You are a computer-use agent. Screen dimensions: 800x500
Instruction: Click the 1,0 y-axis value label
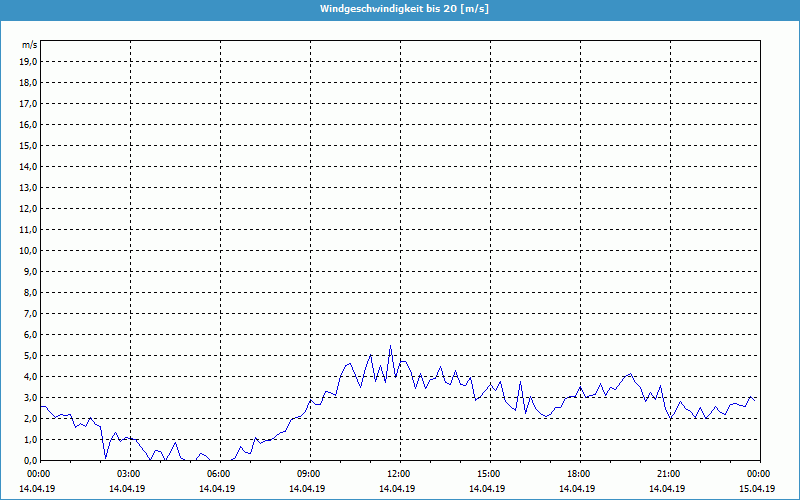pyautogui.click(x=31, y=439)
